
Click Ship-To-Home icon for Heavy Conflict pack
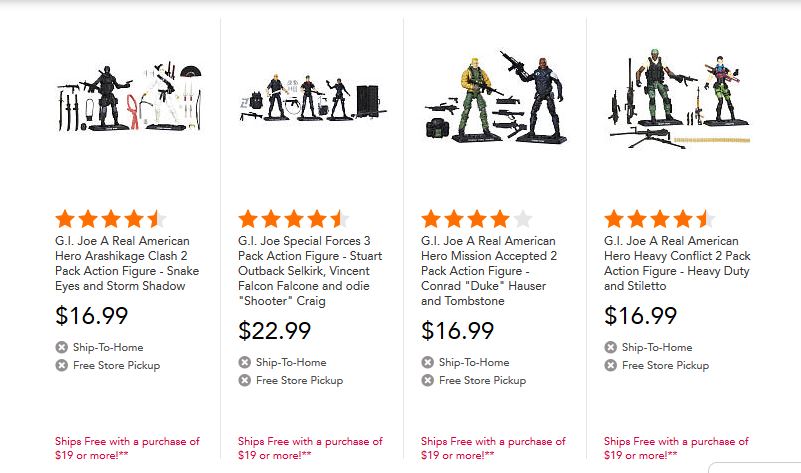(x=611, y=347)
